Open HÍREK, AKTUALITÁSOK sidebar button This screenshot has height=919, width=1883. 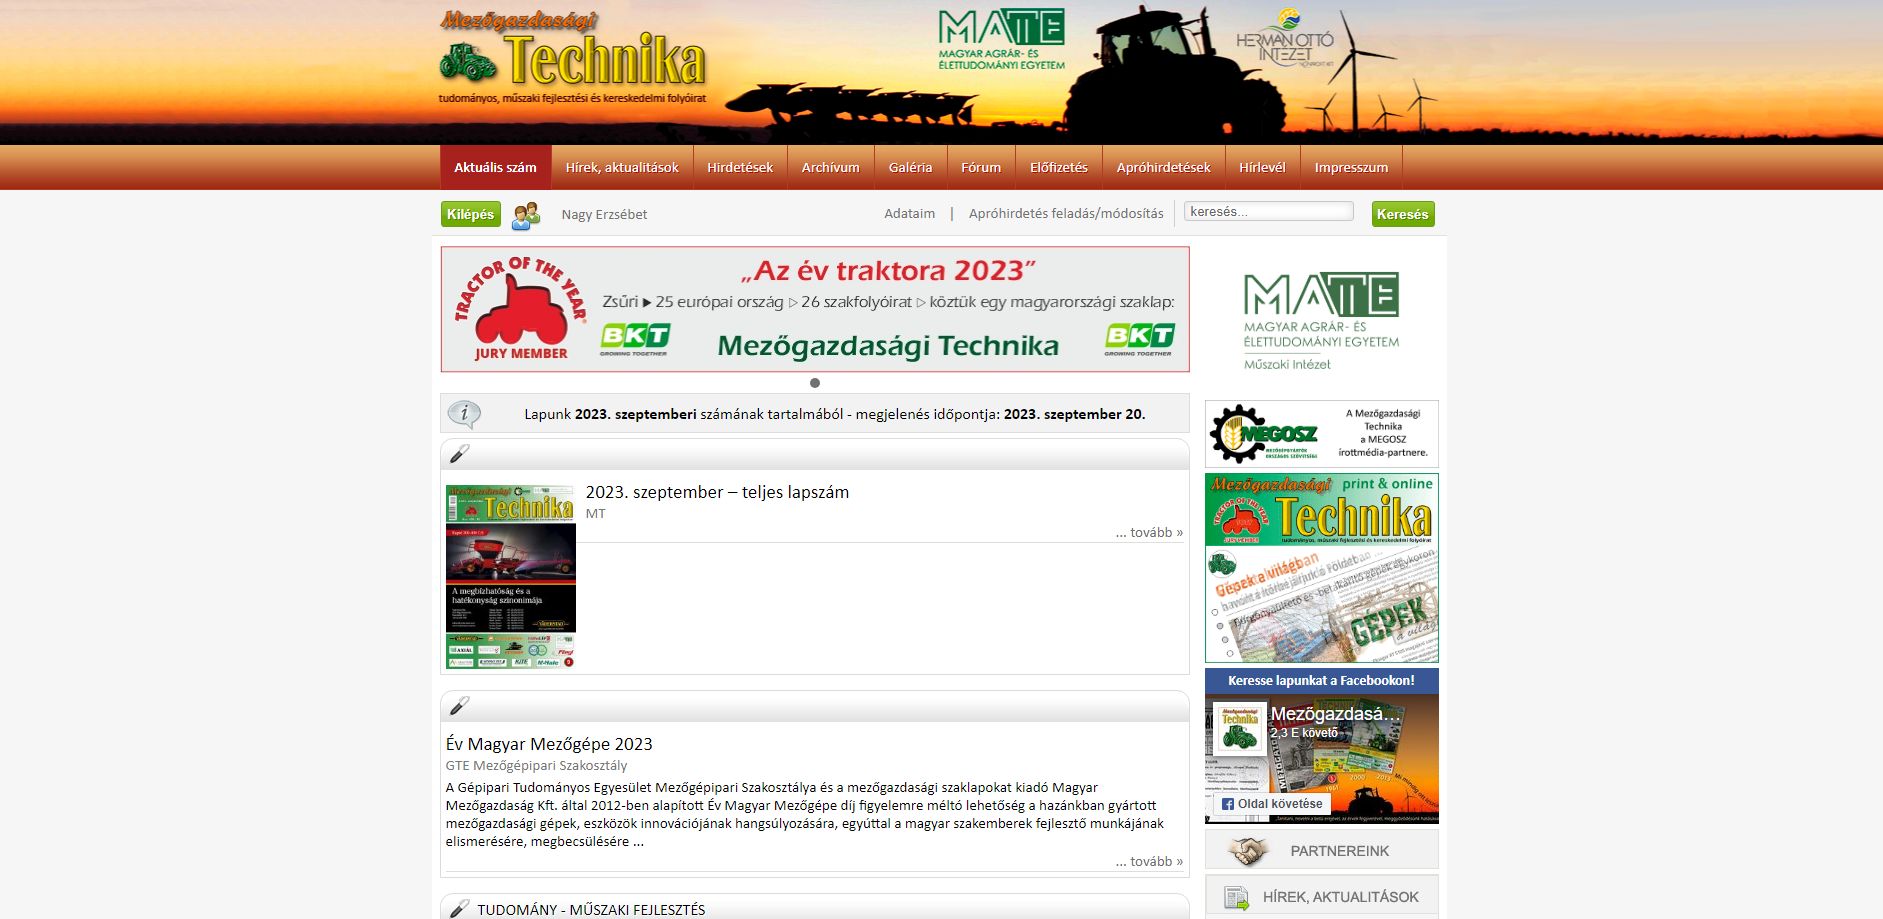(1321, 897)
